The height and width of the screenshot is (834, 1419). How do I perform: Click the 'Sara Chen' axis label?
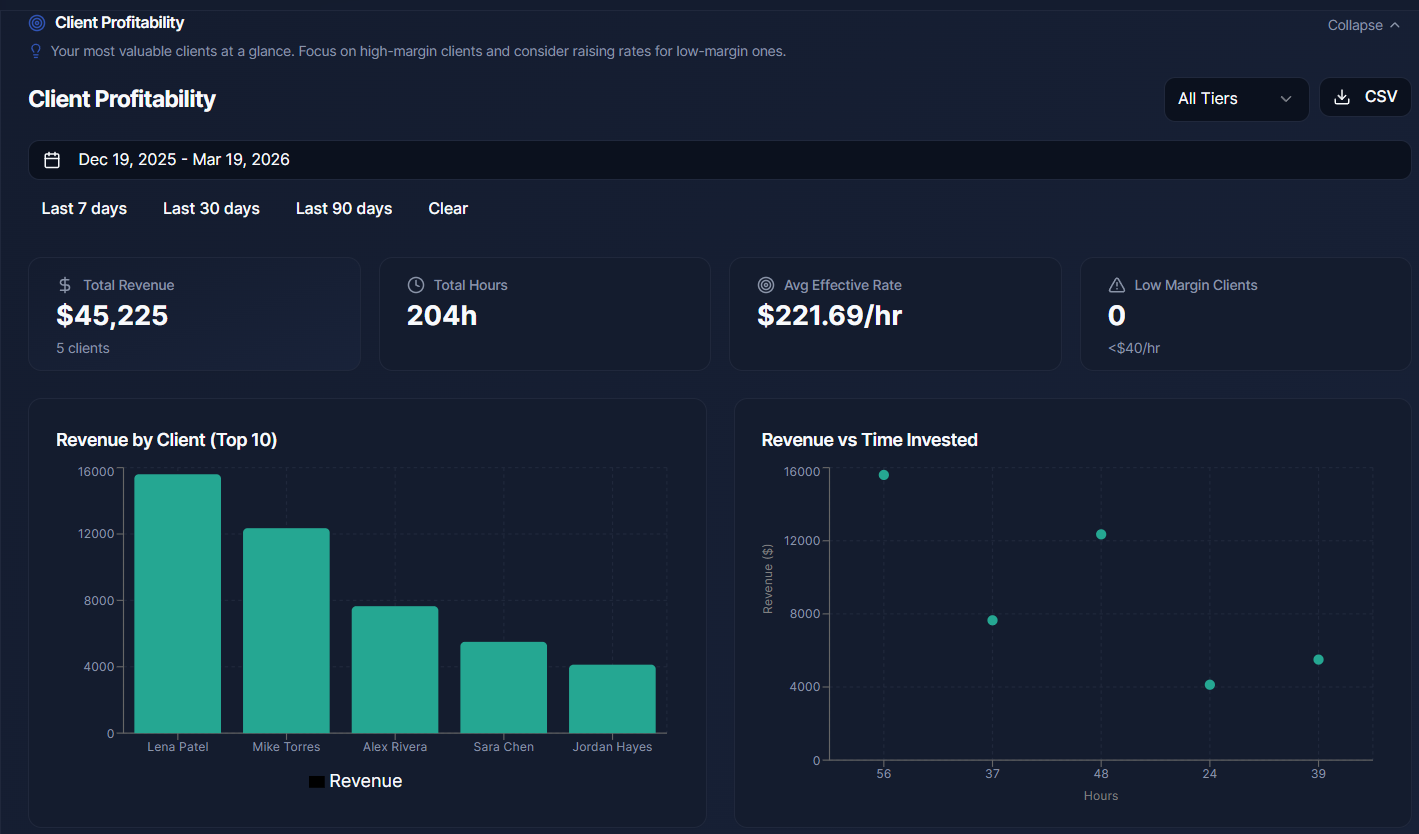click(504, 747)
